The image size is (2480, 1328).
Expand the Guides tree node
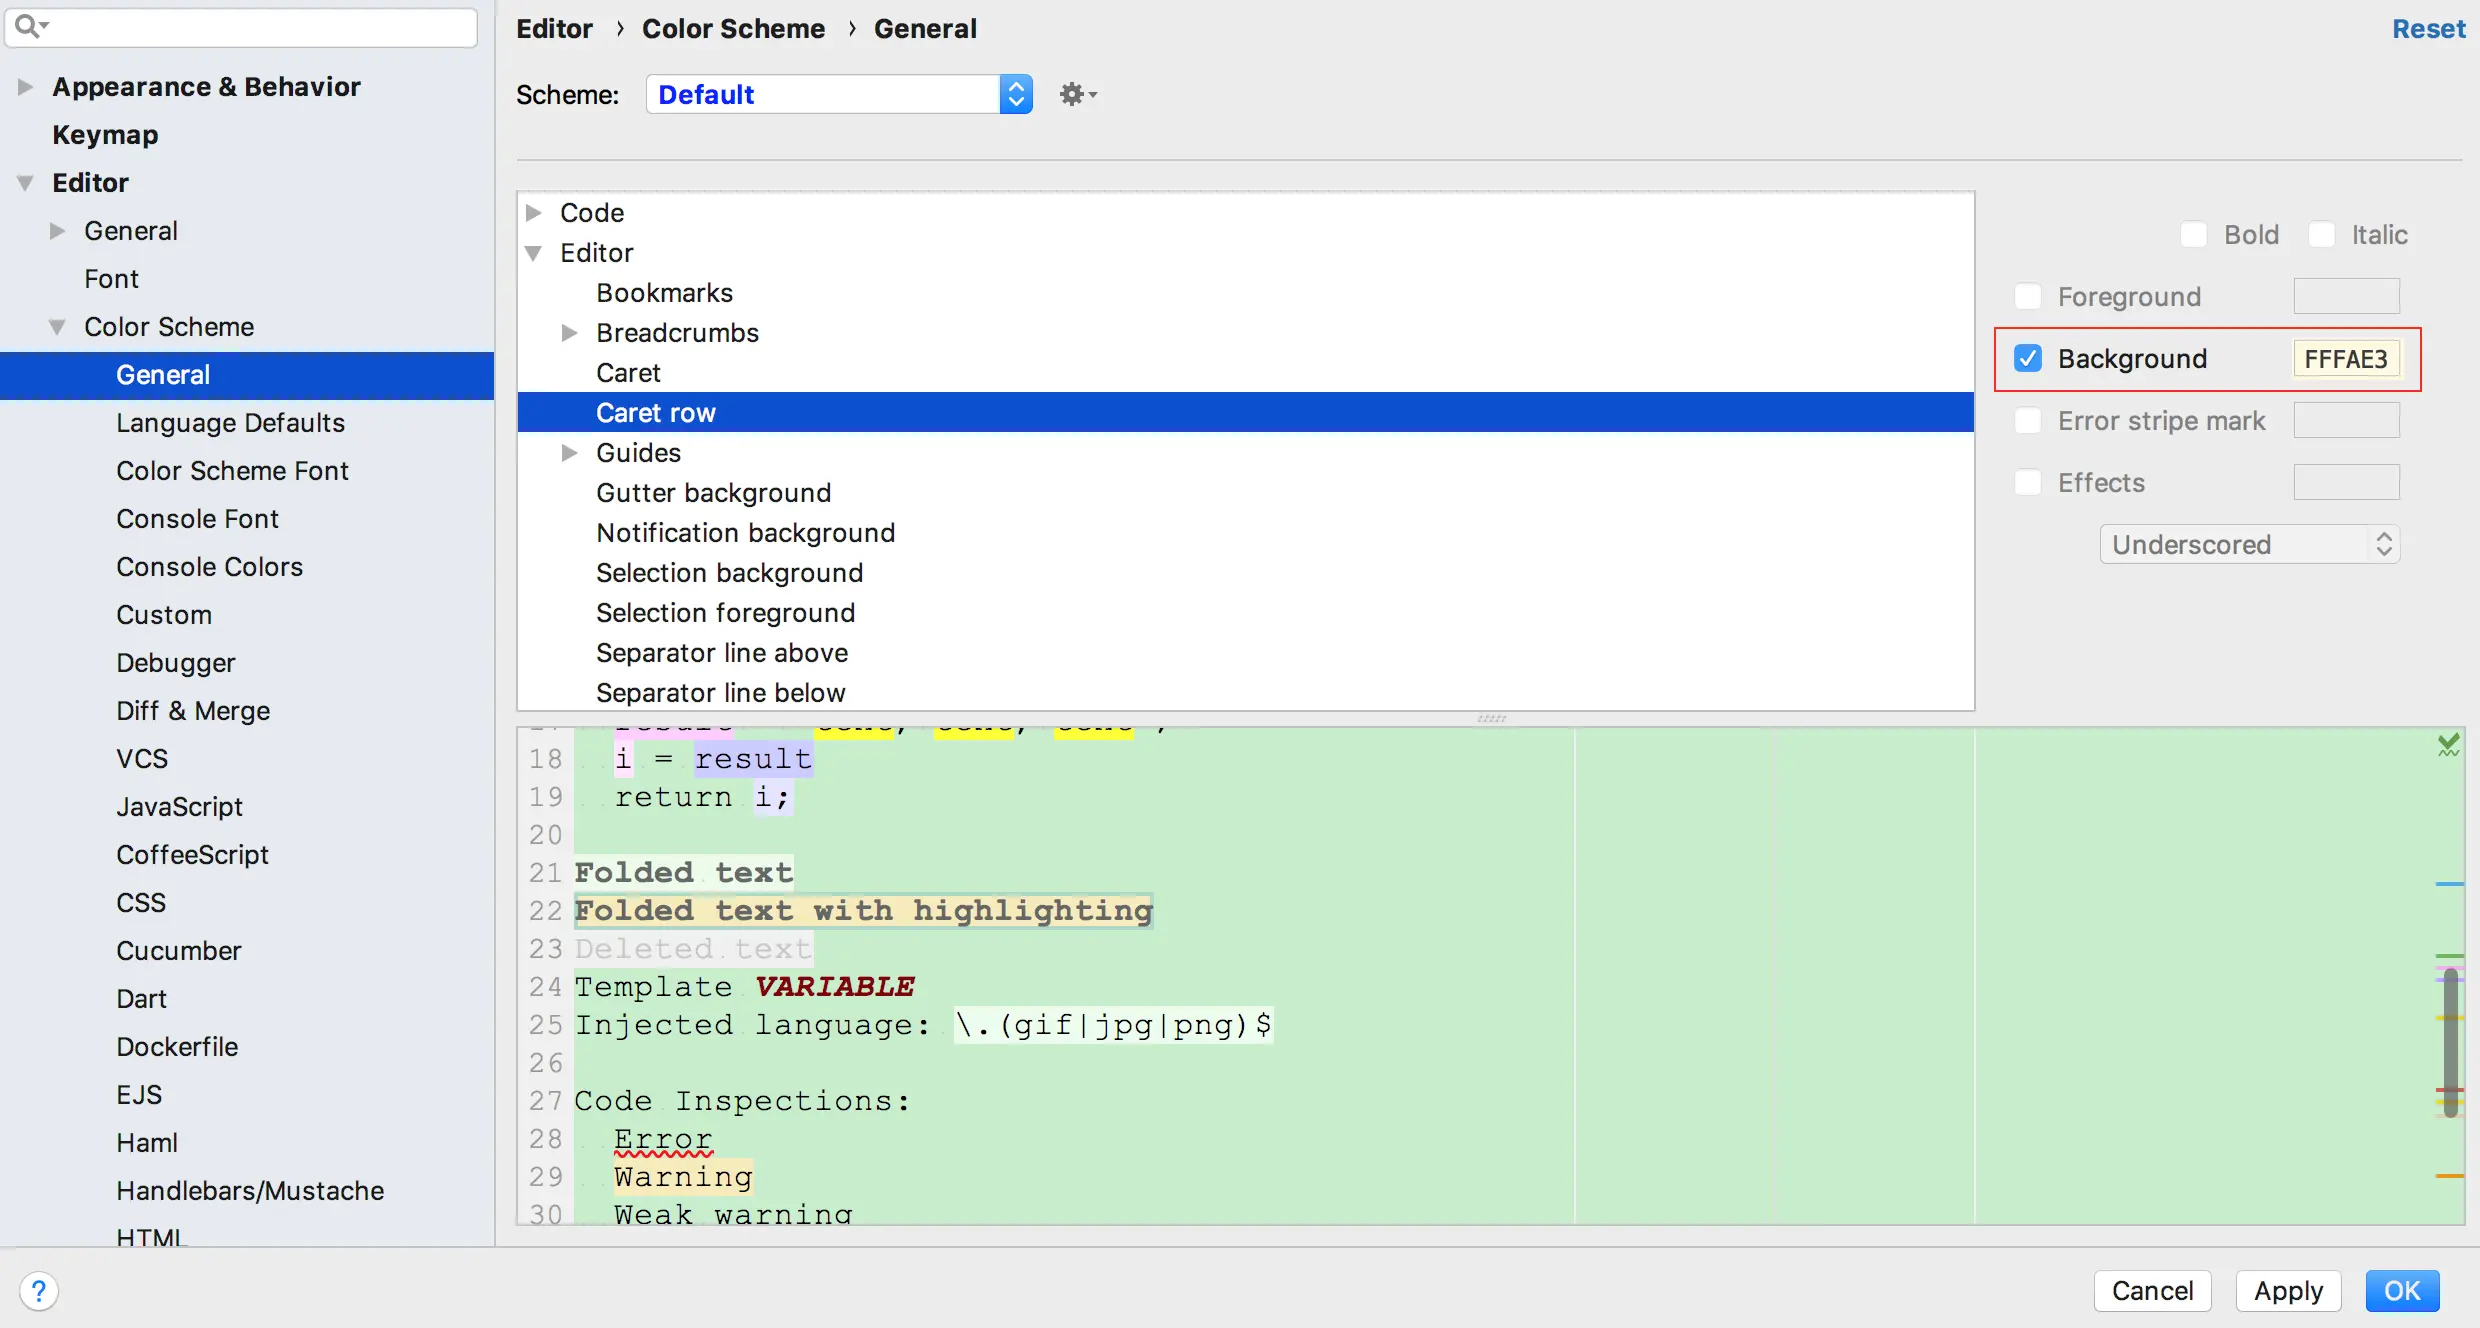569,453
